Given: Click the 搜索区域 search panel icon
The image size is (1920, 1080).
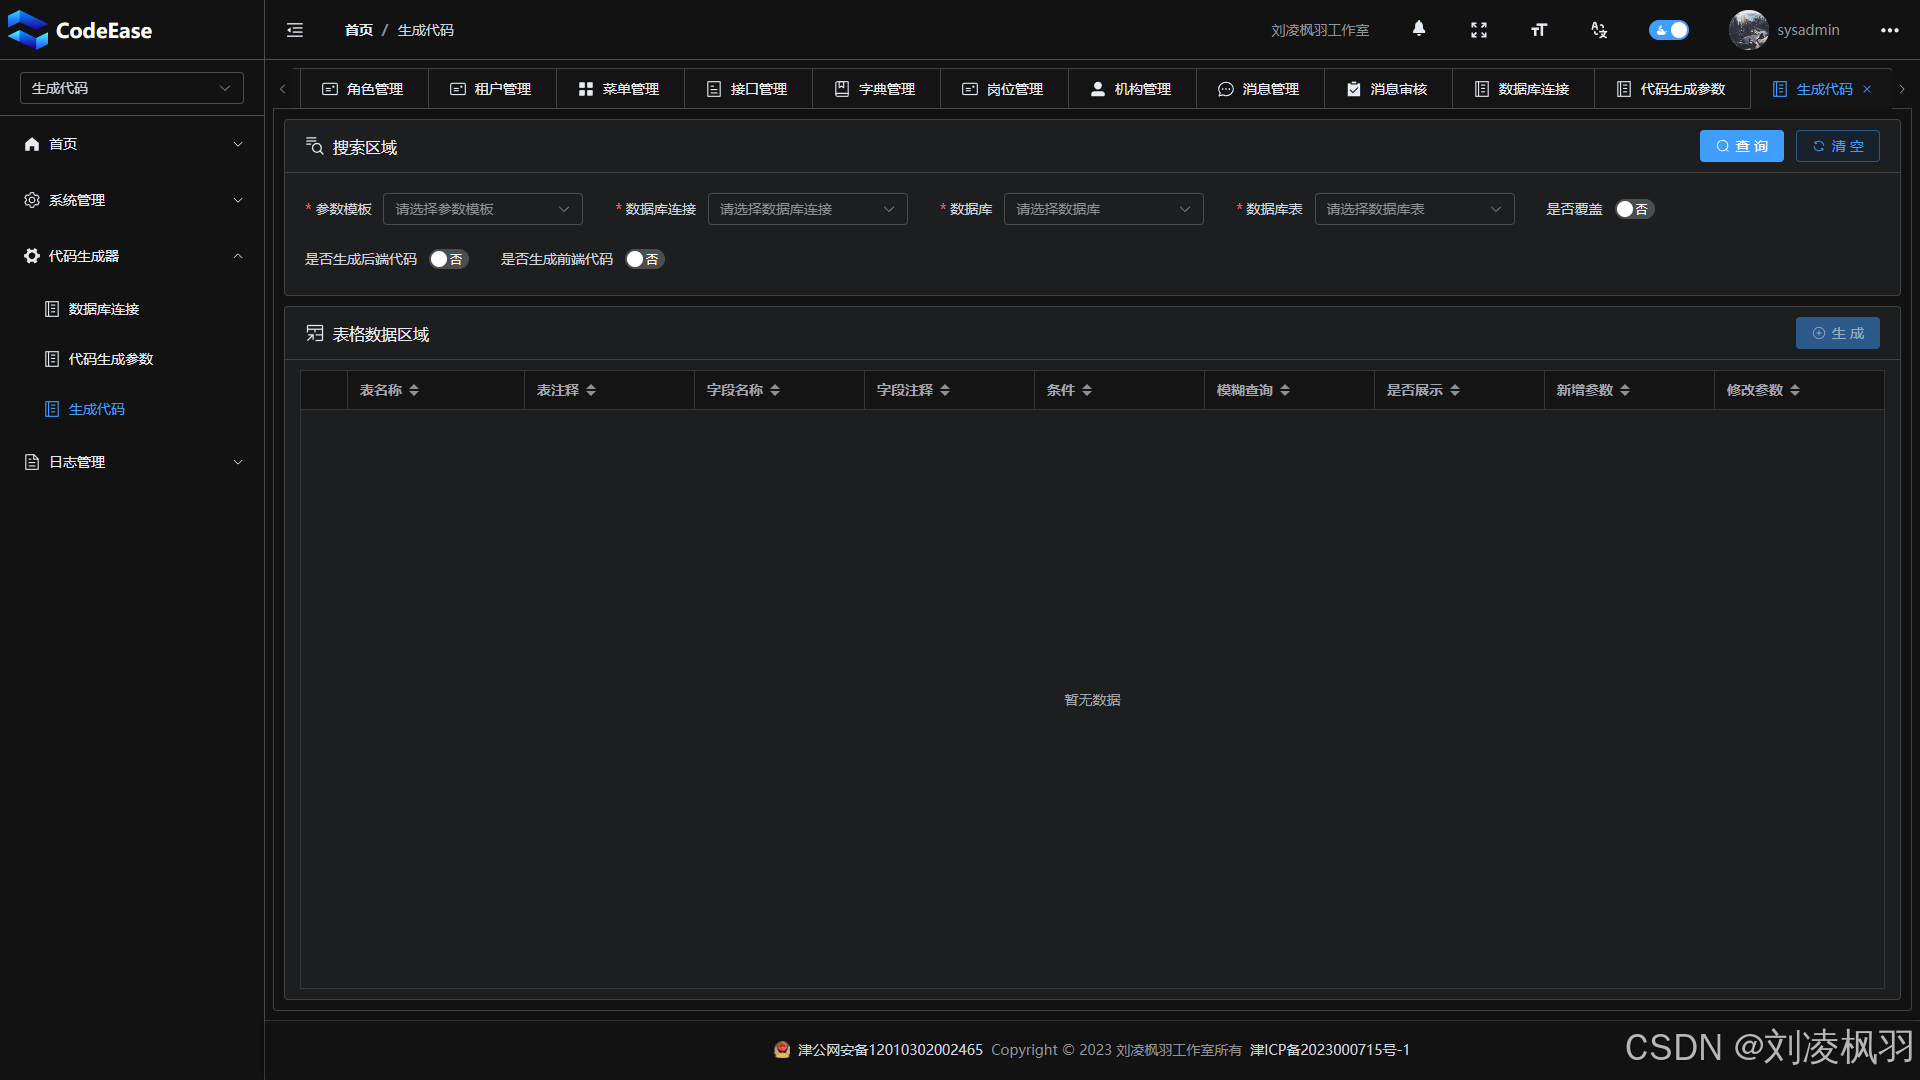Looking at the screenshot, I should [x=314, y=146].
